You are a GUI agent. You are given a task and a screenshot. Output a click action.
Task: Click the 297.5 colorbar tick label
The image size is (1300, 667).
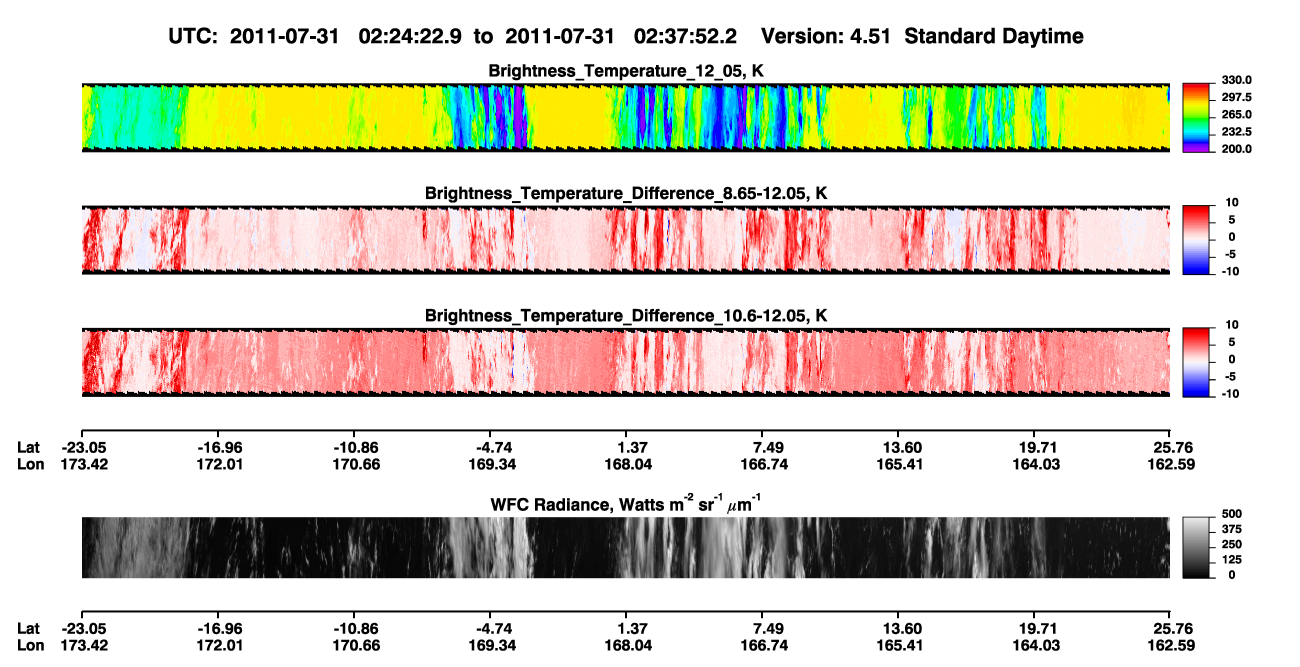[x=1236, y=97]
